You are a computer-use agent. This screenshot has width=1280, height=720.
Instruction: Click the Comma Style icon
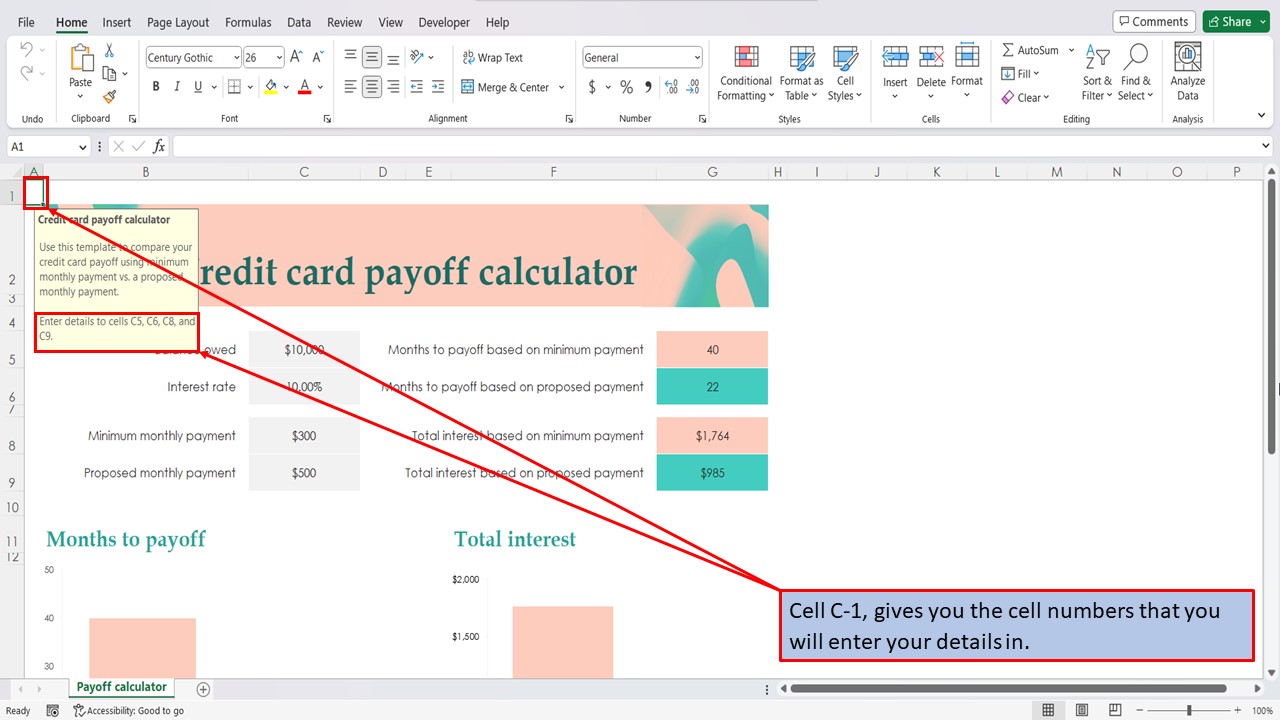click(x=647, y=87)
